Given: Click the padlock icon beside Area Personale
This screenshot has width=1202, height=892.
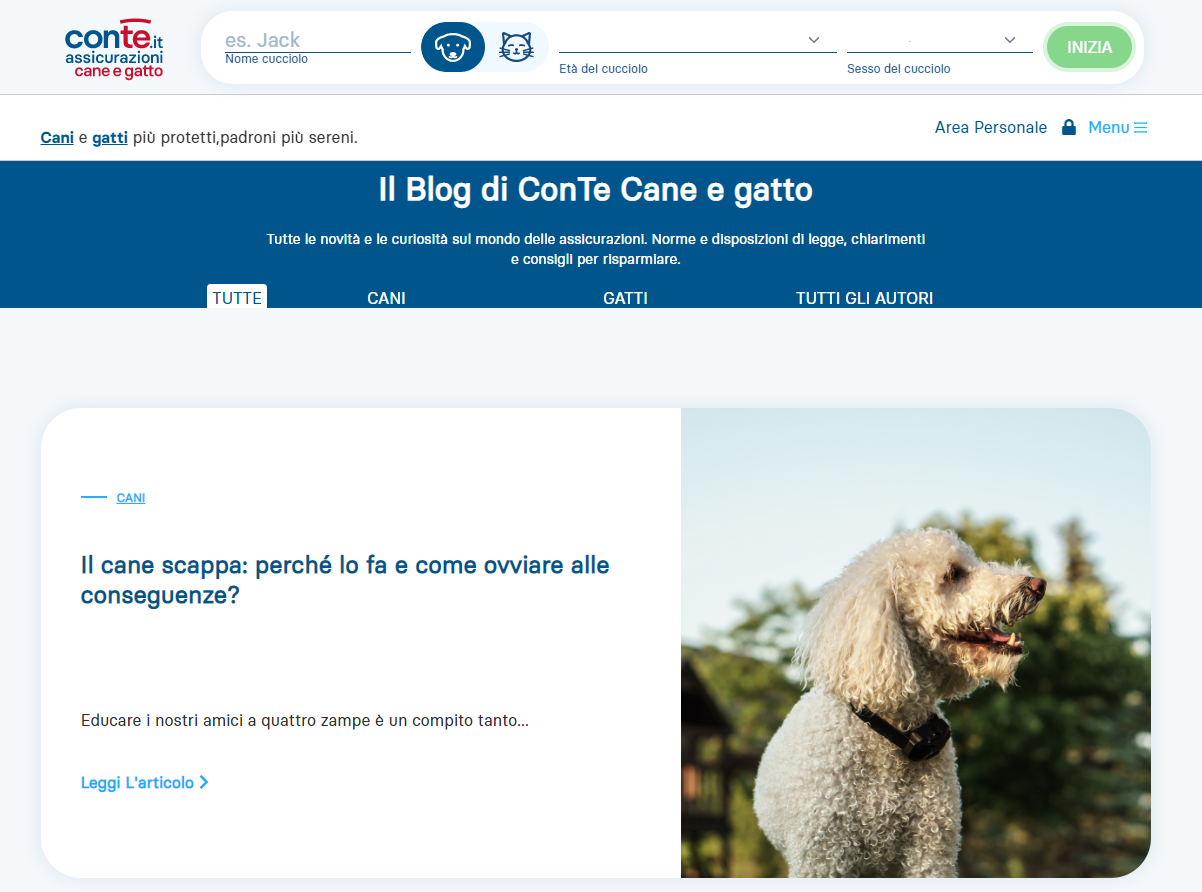Looking at the screenshot, I should click(1068, 128).
